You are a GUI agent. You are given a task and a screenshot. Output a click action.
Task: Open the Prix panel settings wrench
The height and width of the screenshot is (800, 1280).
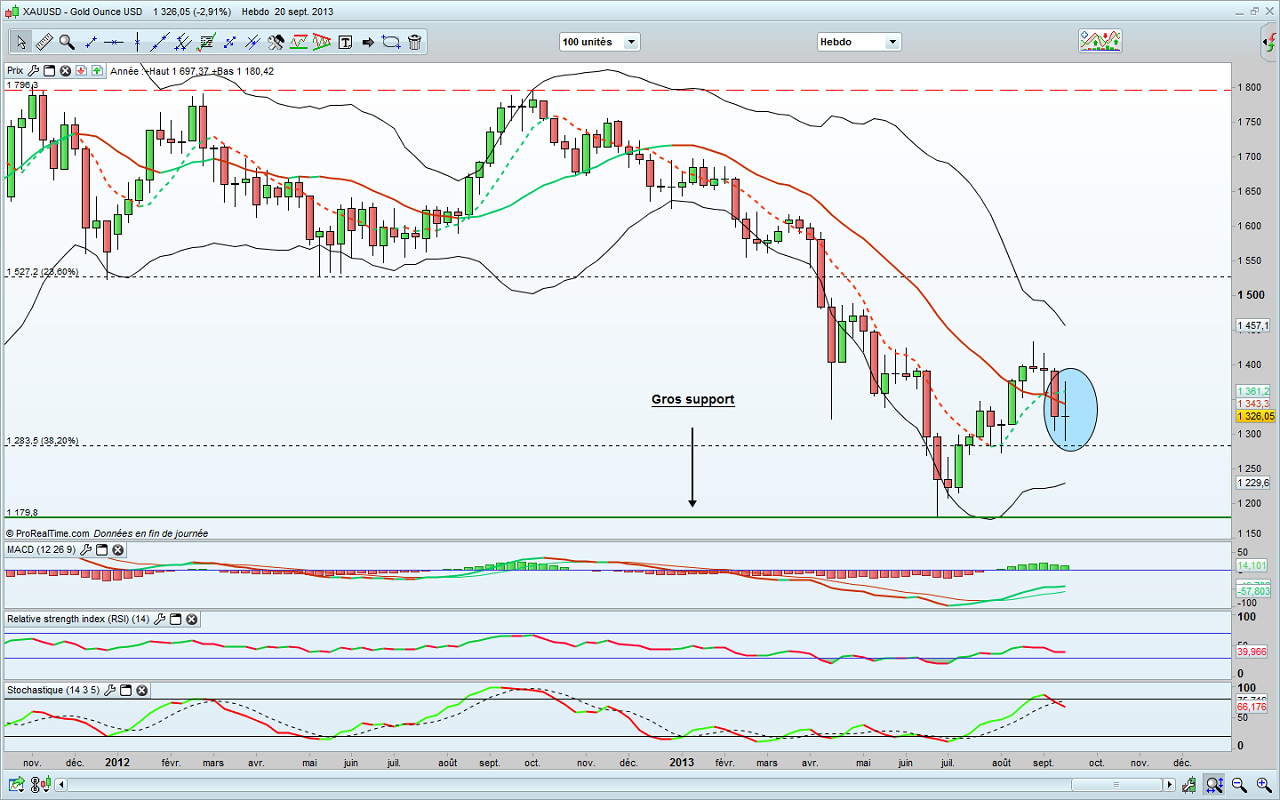click(33, 71)
